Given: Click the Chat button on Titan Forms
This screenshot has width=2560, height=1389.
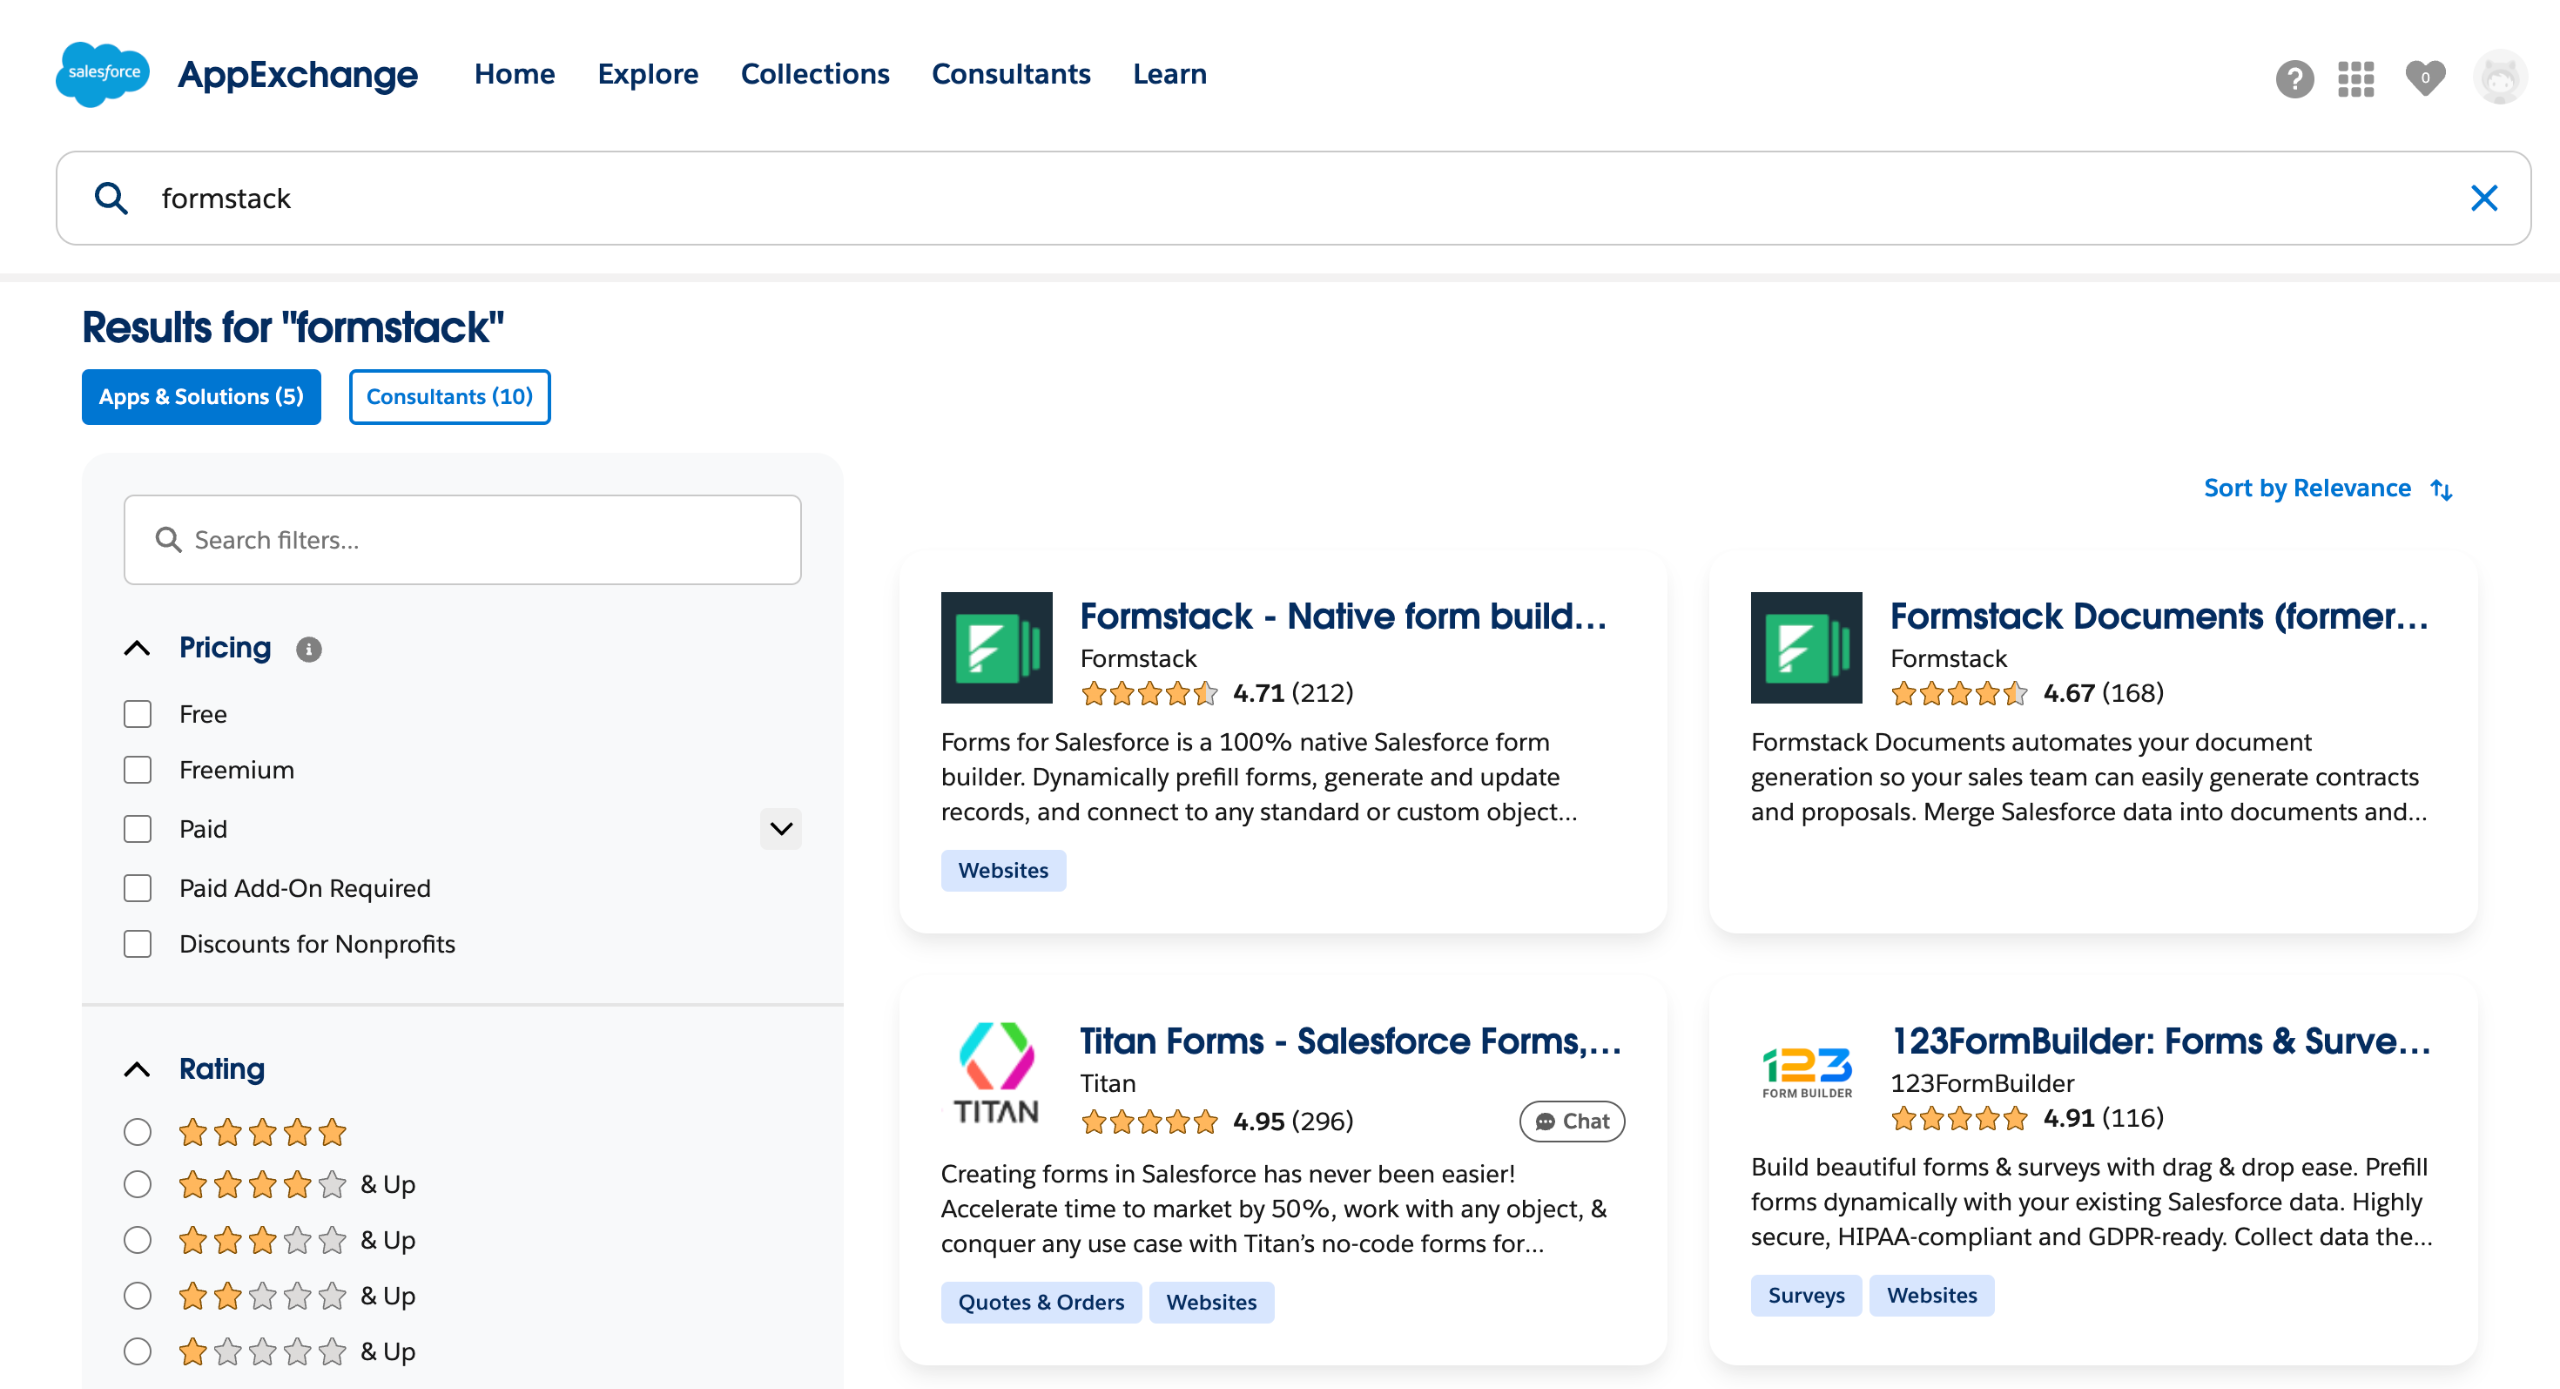Looking at the screenshot, I should coord(1572,1122).
